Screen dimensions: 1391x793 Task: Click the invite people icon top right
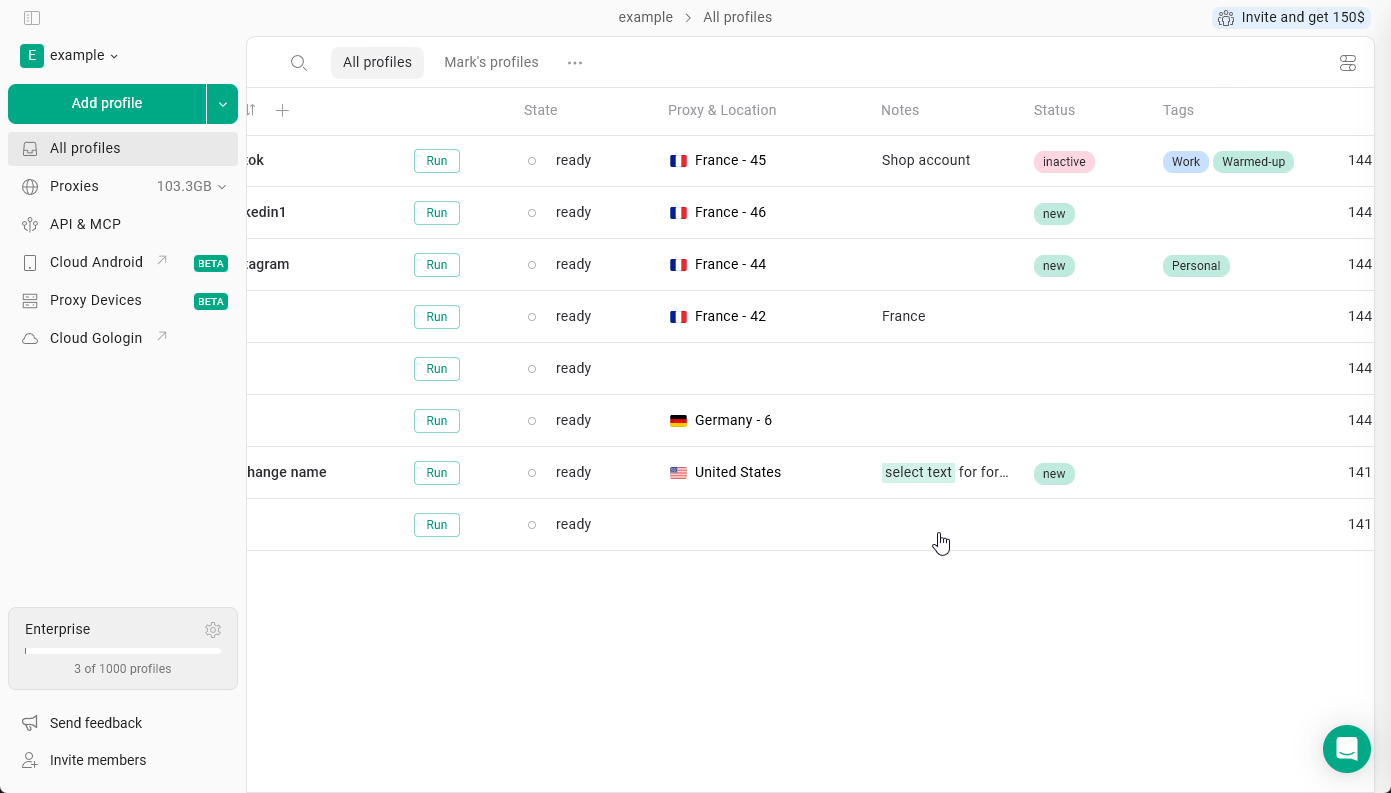tap(1226, 18)
